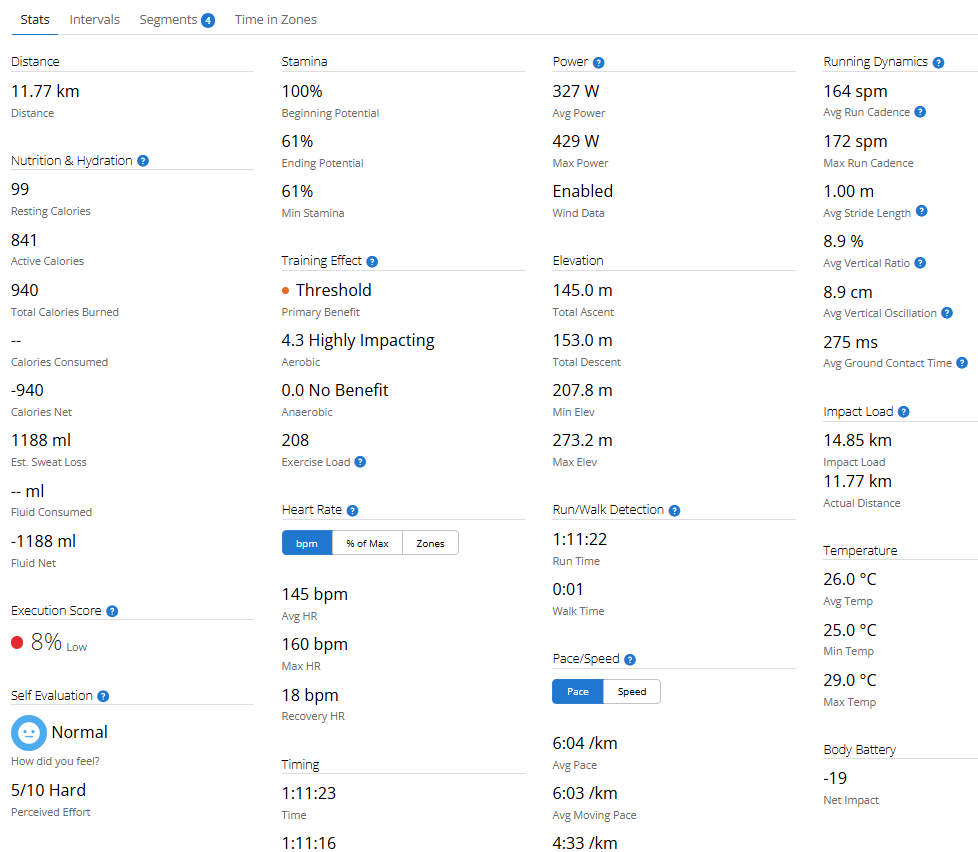Select the bpm heart rate option
Screen dimensions: 978x852
[x=307, y=543]
